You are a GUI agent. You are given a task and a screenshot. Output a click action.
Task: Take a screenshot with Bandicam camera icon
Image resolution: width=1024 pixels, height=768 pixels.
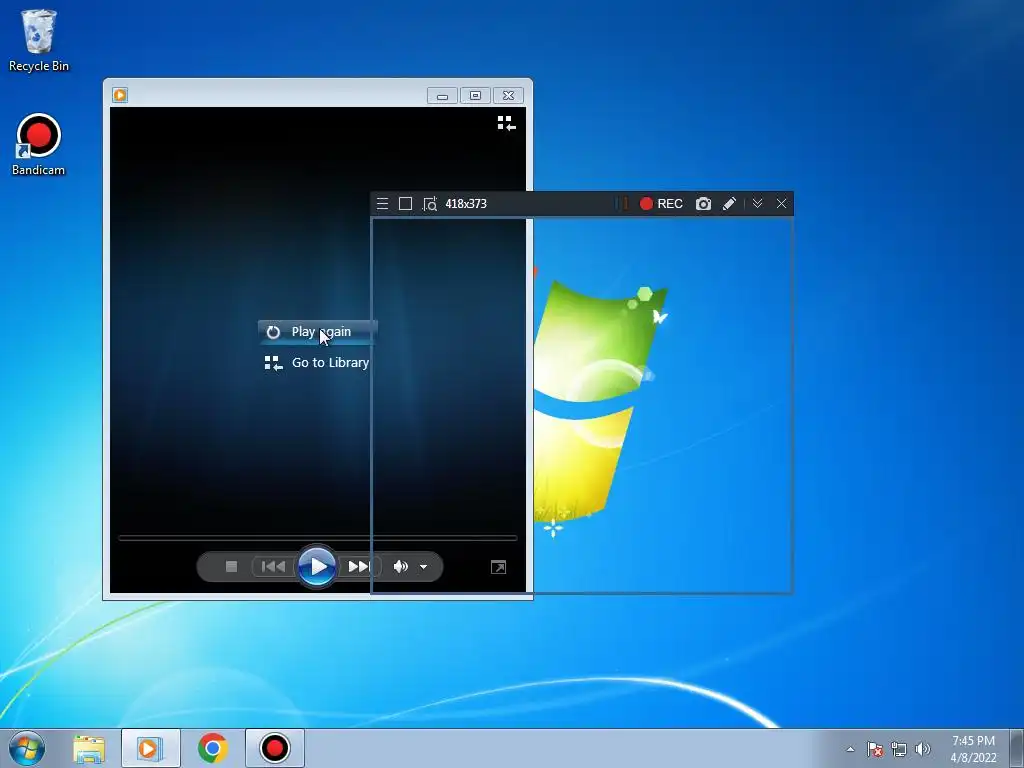click(x=703, y=204)
